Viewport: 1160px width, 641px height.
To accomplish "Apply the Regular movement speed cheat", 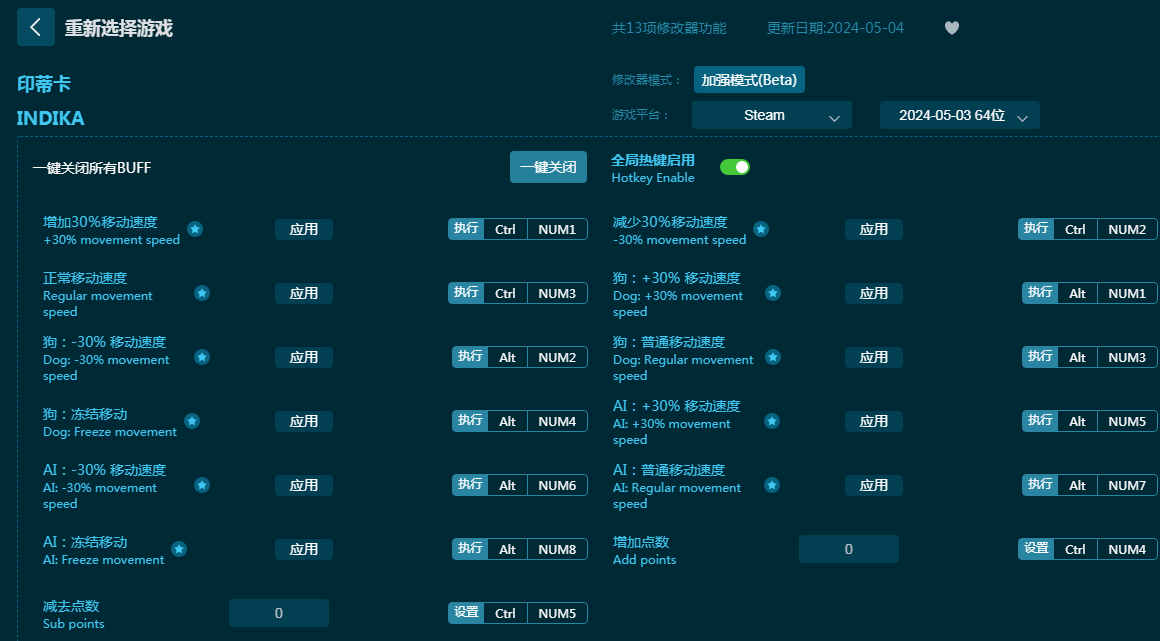I will click(x=304, y=293).
